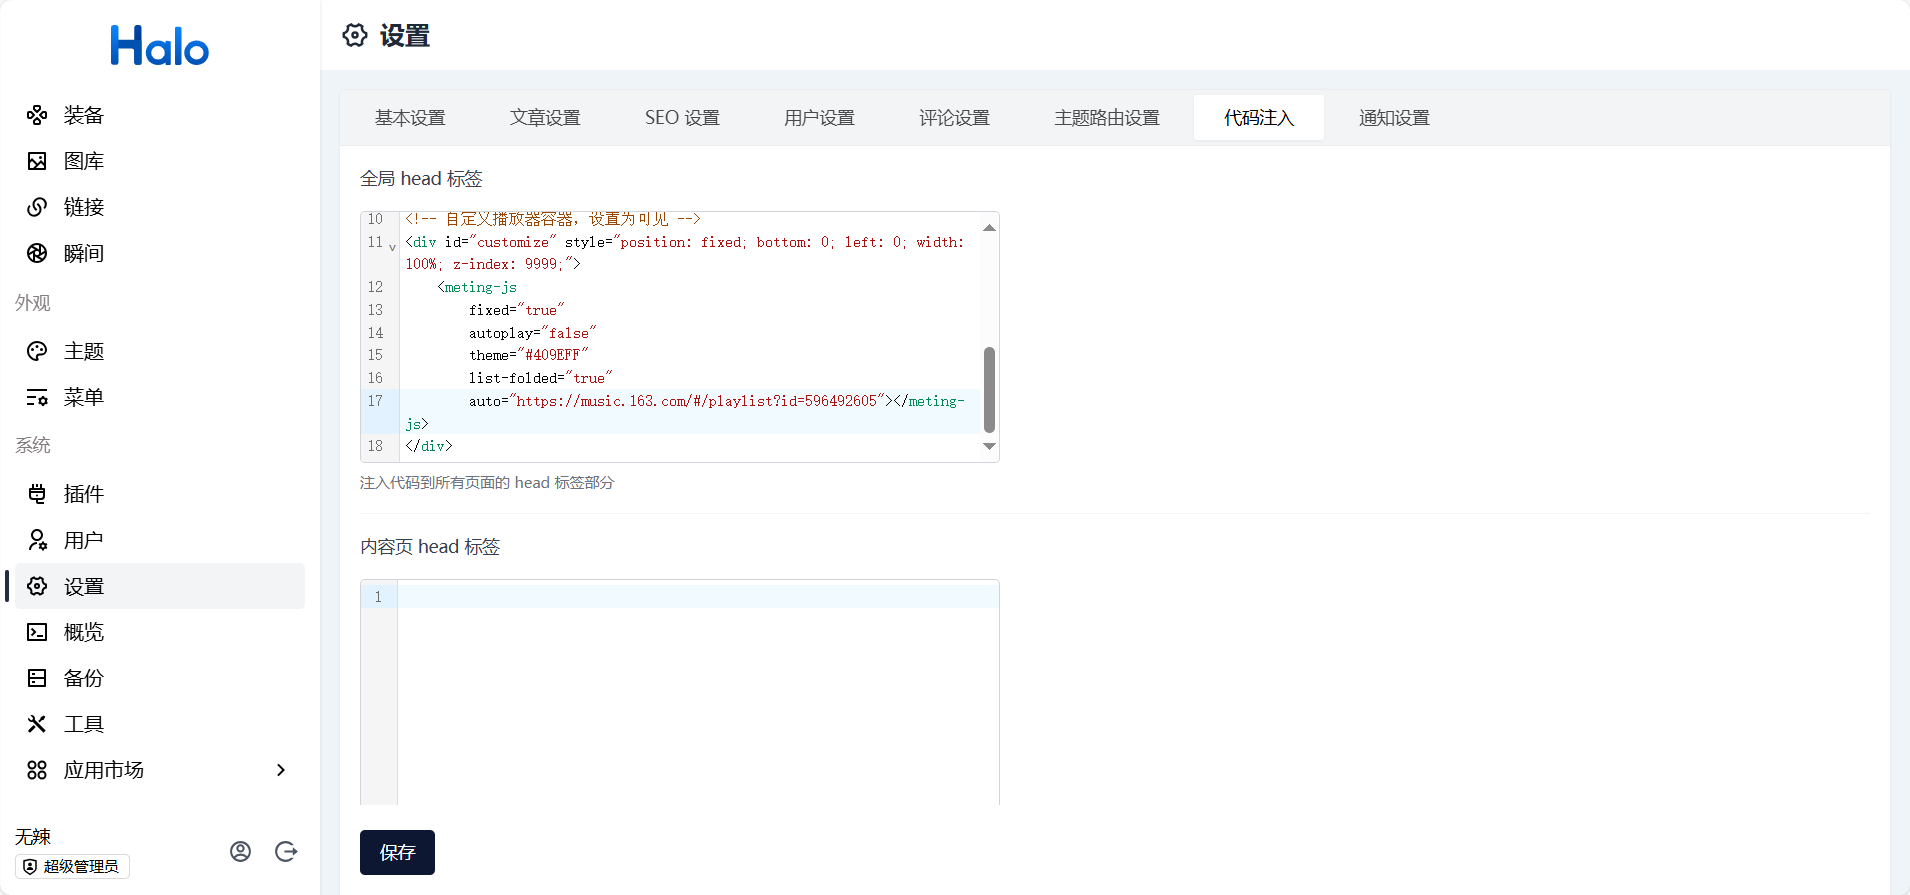Click theme="#409EFF" on line 15
Viewport: 1910px width, 895px height.
(x=528, y=355)
